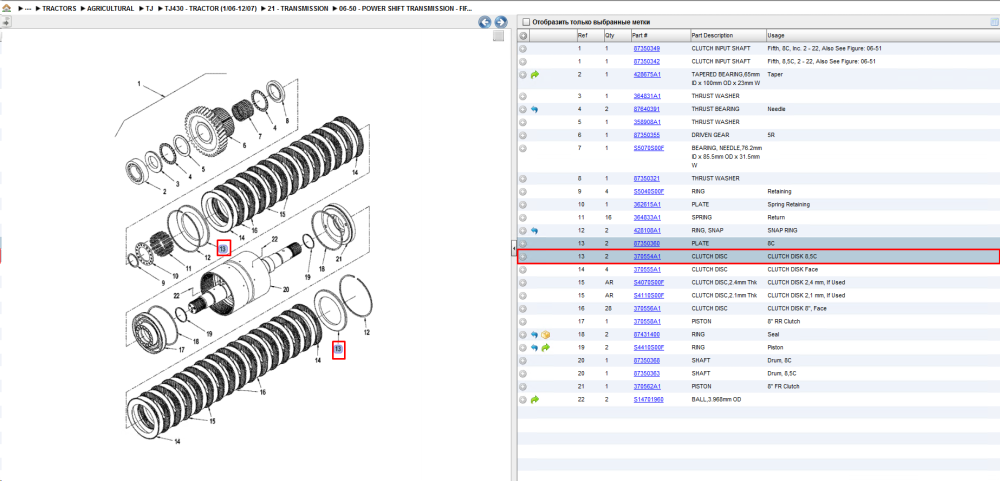Open part number link 379554A1
1000x481 pixels.
coord(647,256)
